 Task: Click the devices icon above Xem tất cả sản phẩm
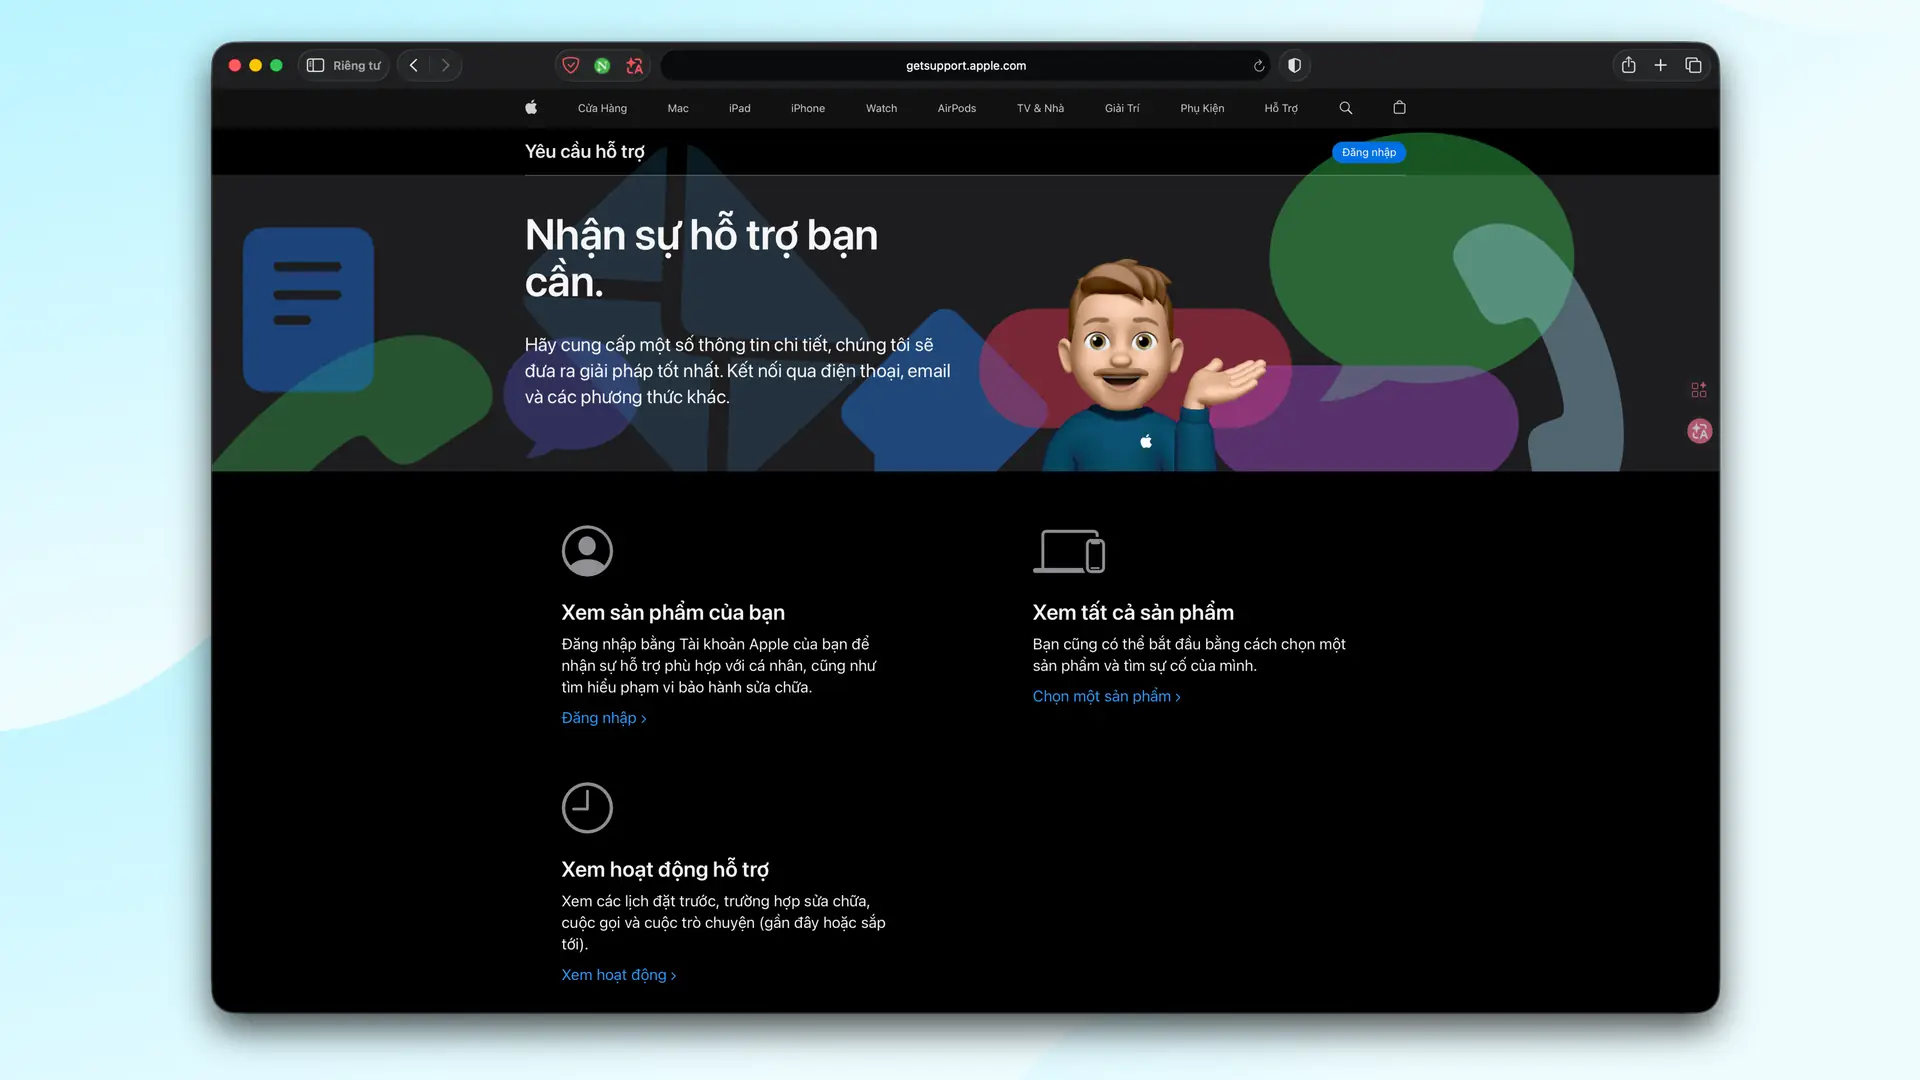[1069, 551]
